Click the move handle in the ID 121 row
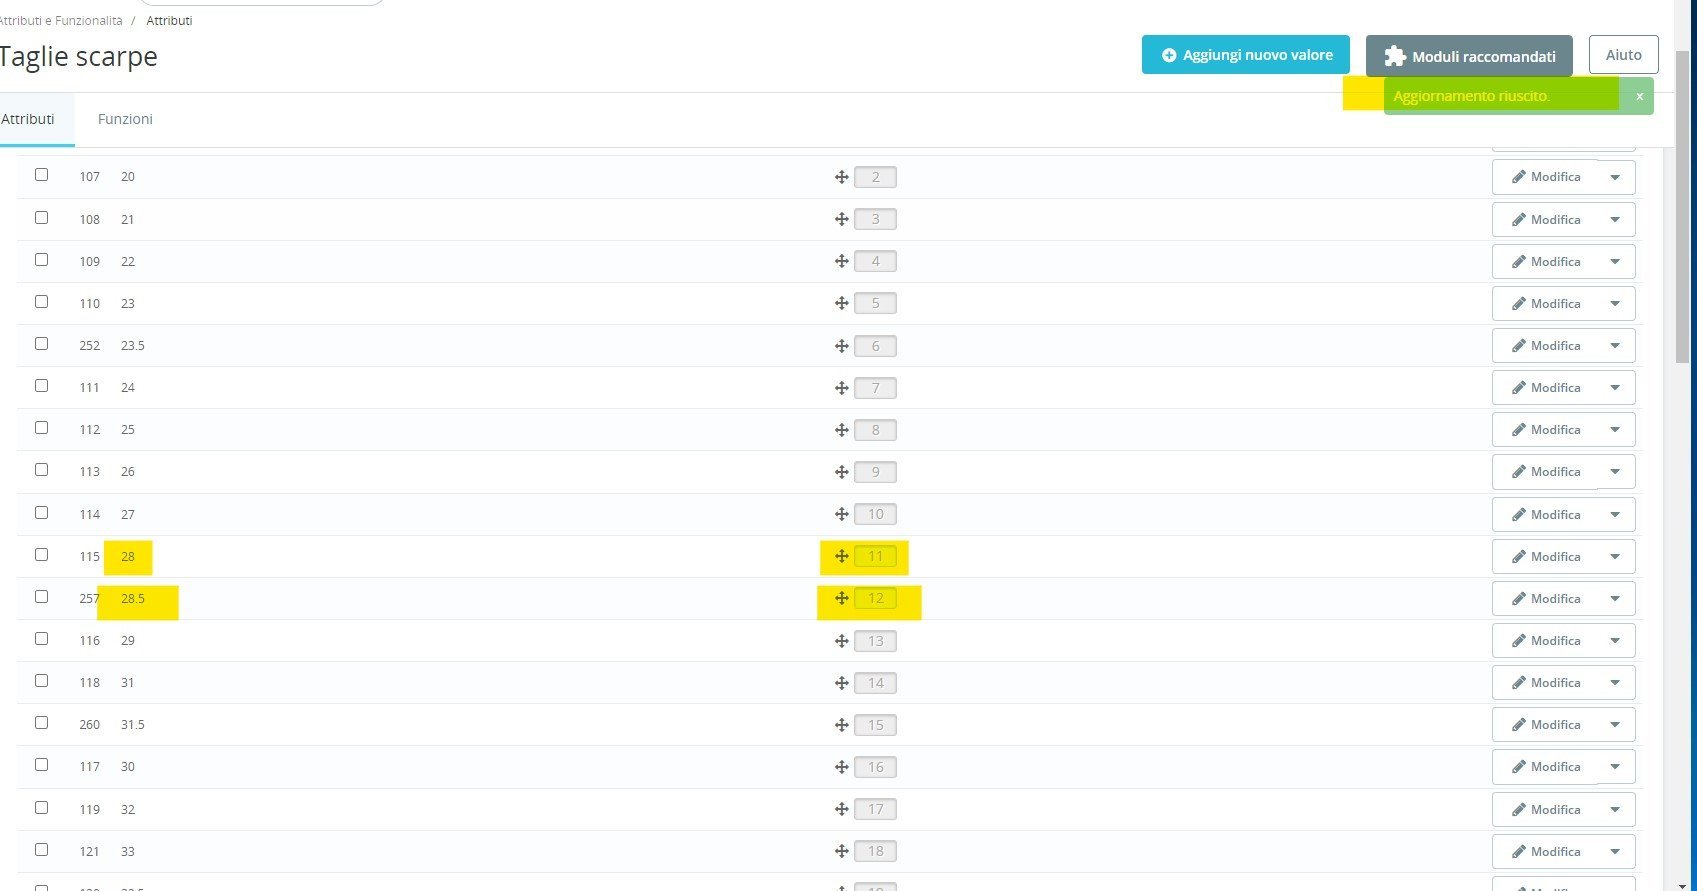 point(841,851)
